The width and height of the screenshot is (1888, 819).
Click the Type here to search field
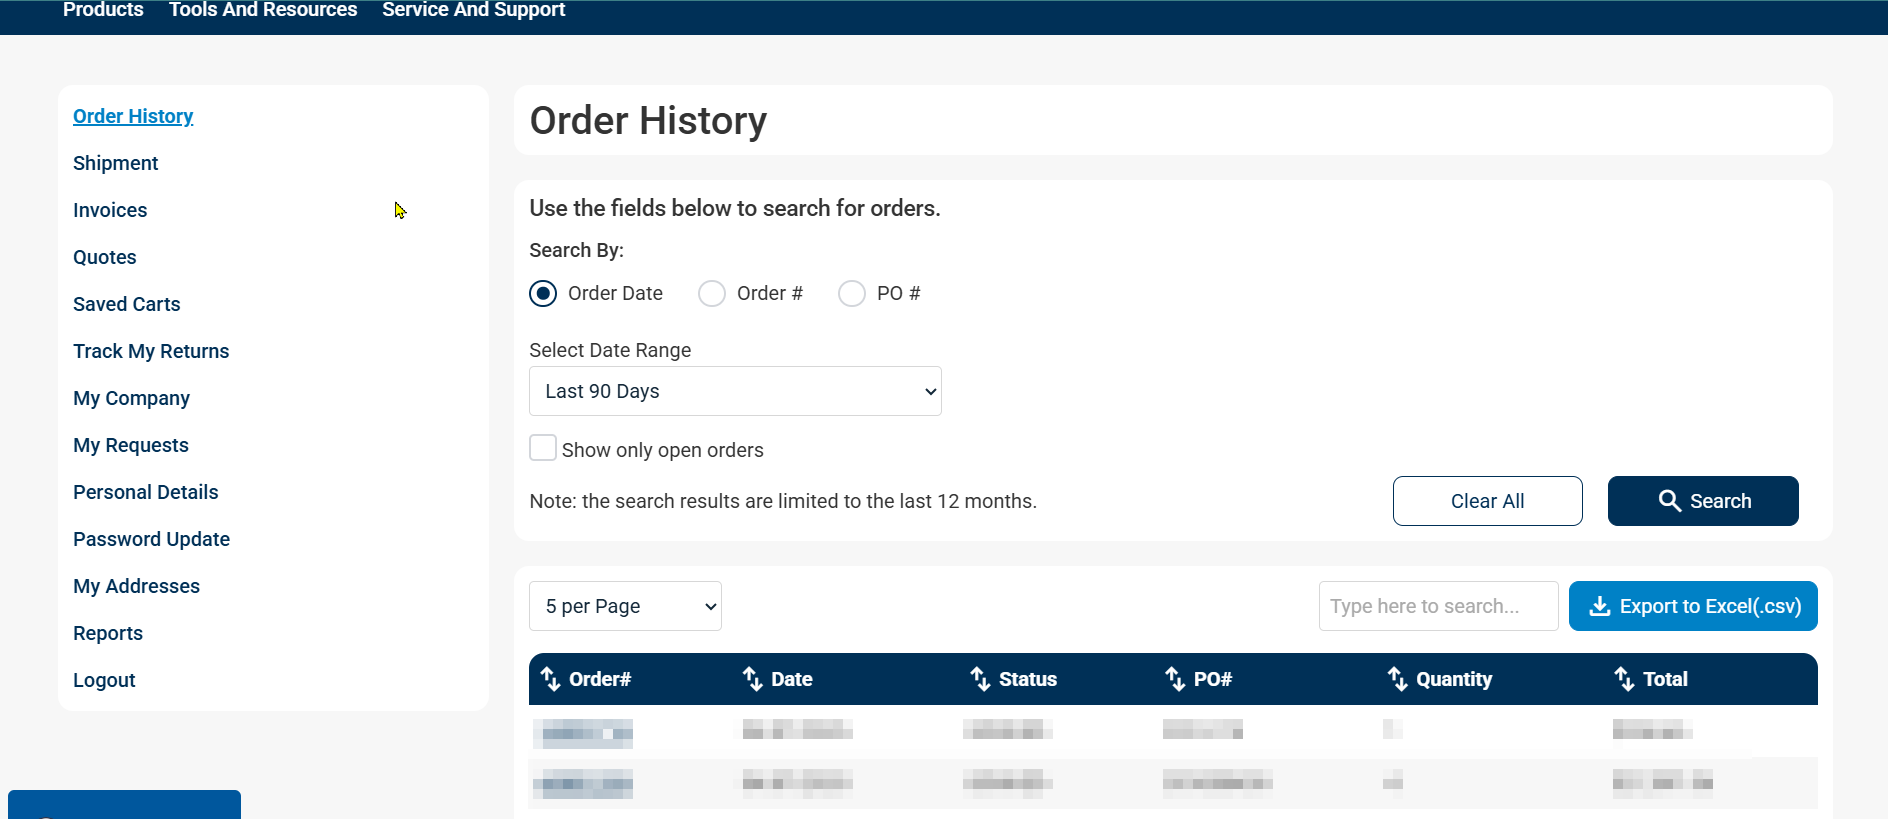tap(1438, 606)
